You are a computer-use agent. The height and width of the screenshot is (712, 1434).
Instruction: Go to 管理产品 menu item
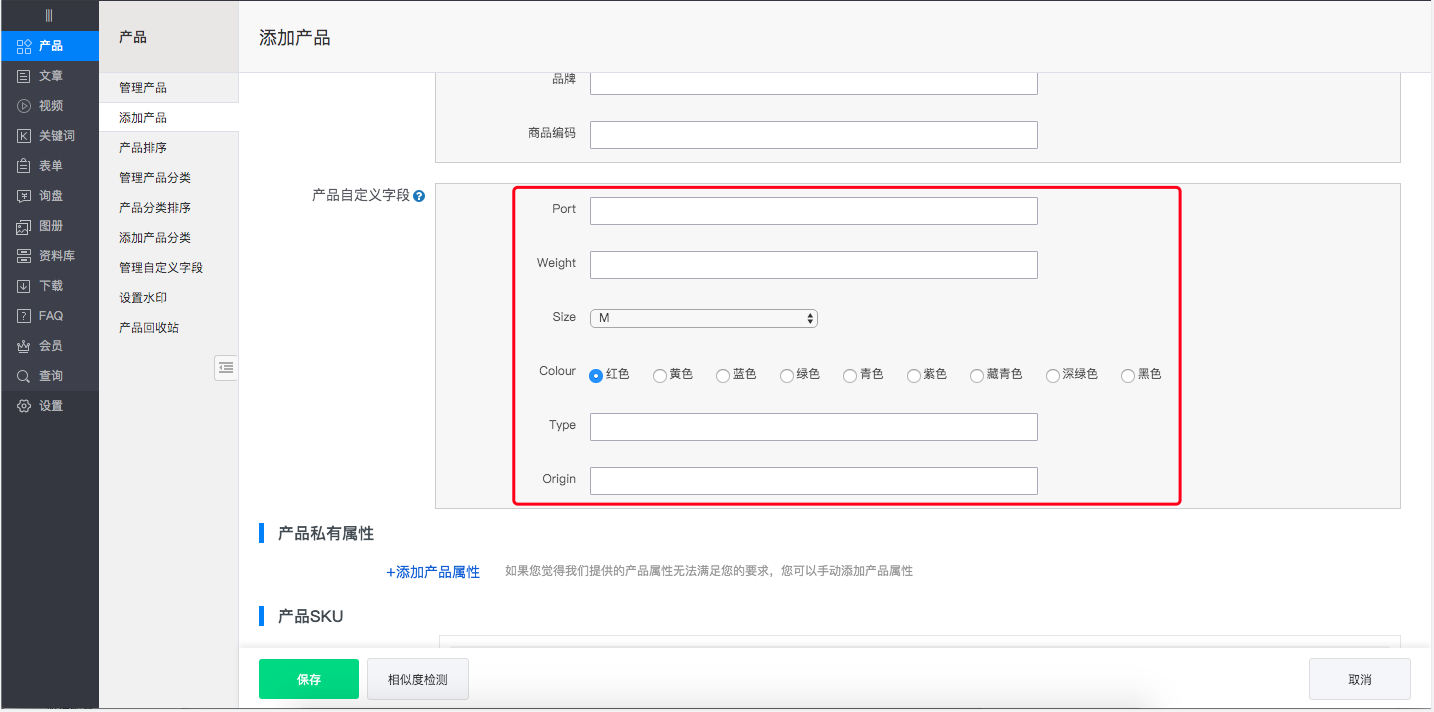[143, 88]
